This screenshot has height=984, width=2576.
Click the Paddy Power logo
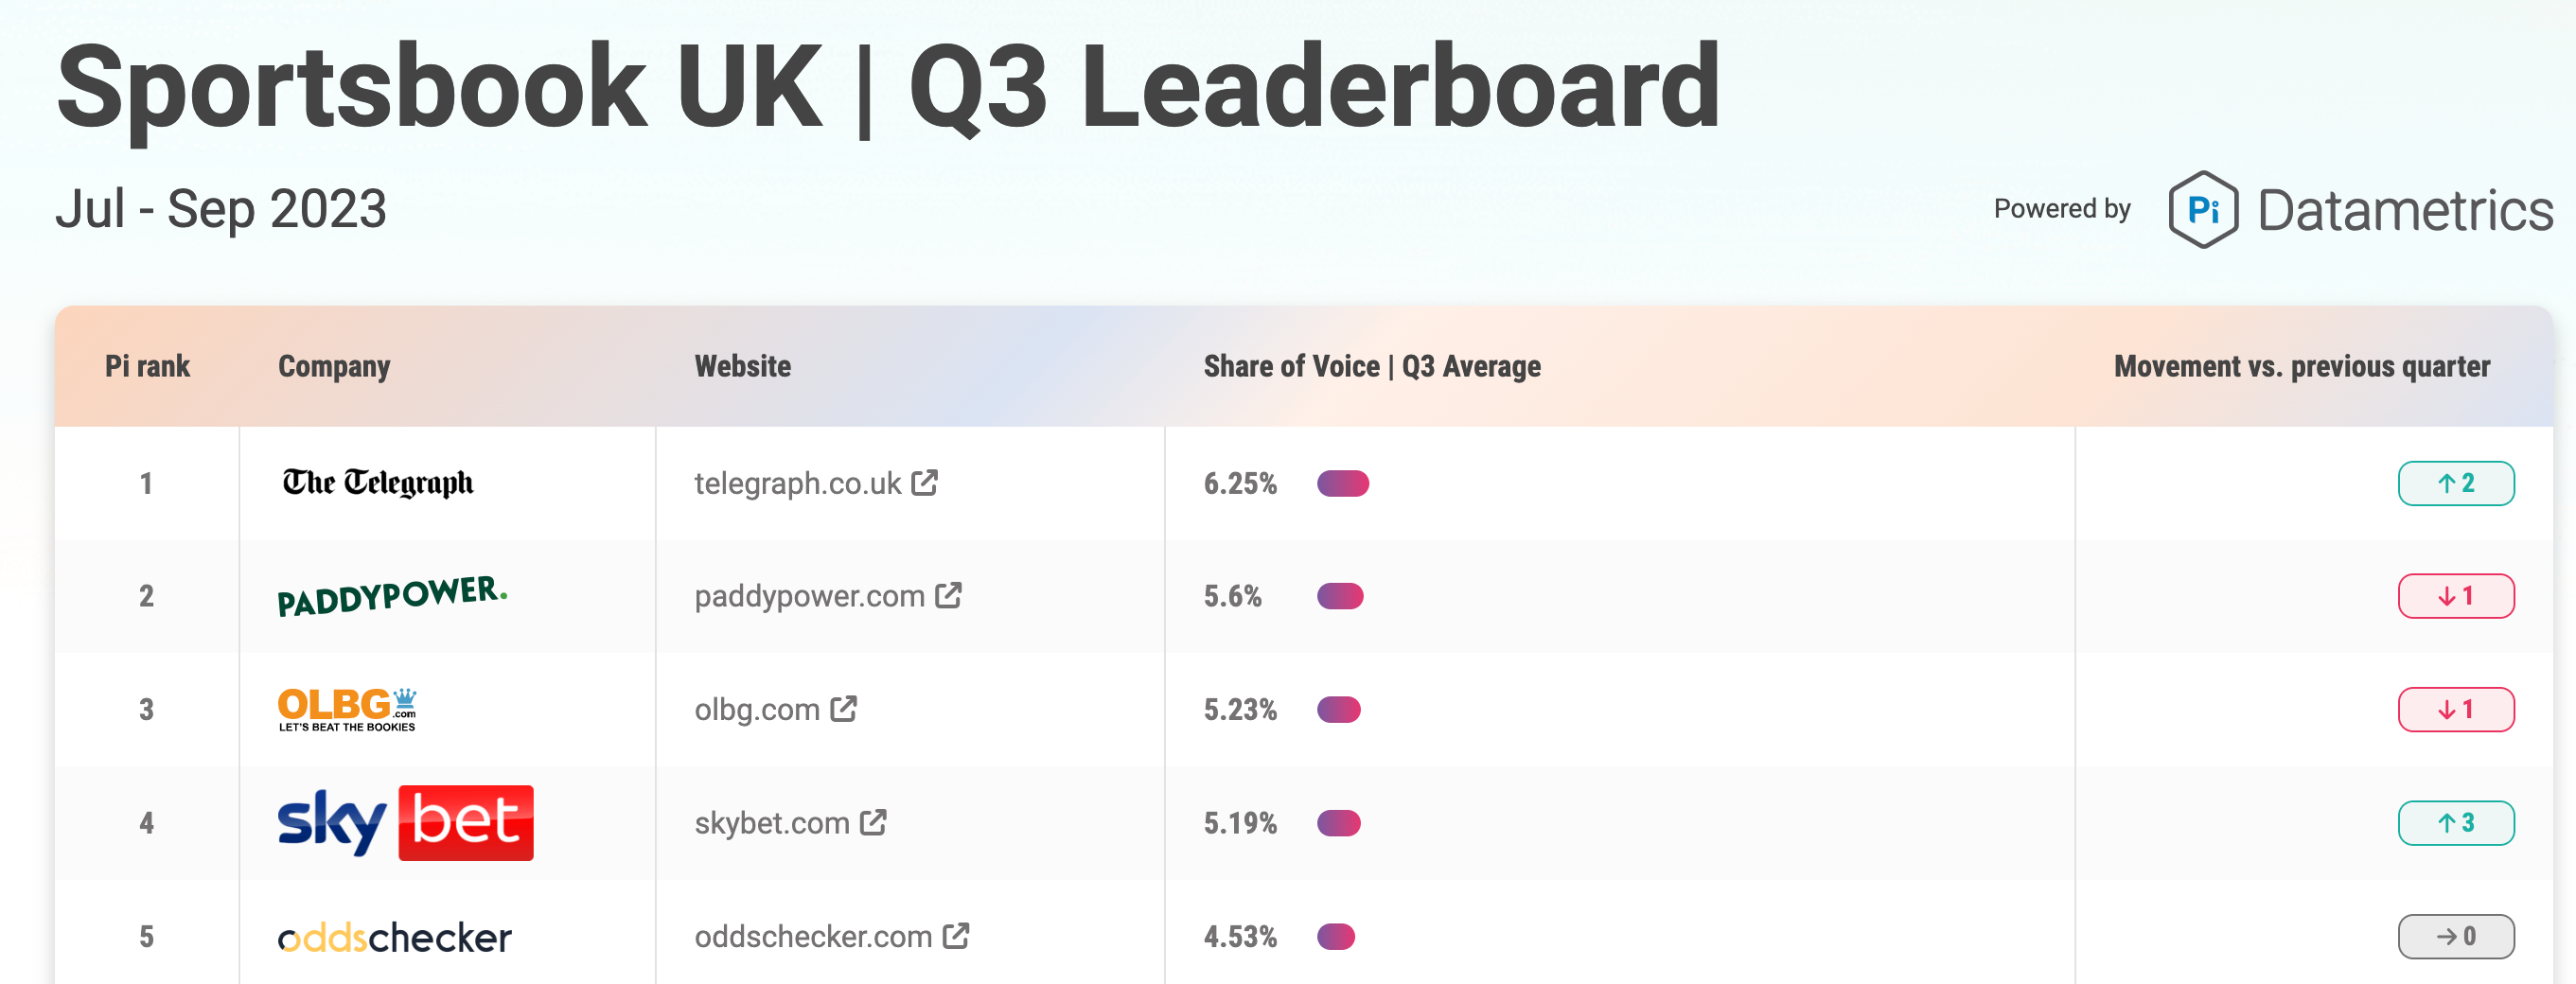pos(392,596)
